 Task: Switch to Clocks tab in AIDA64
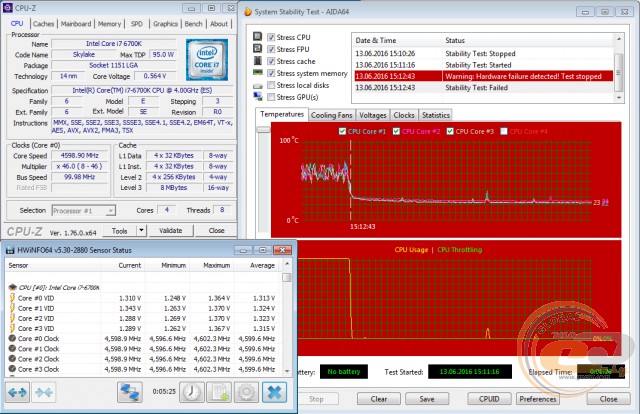click(x=404, y=115)
